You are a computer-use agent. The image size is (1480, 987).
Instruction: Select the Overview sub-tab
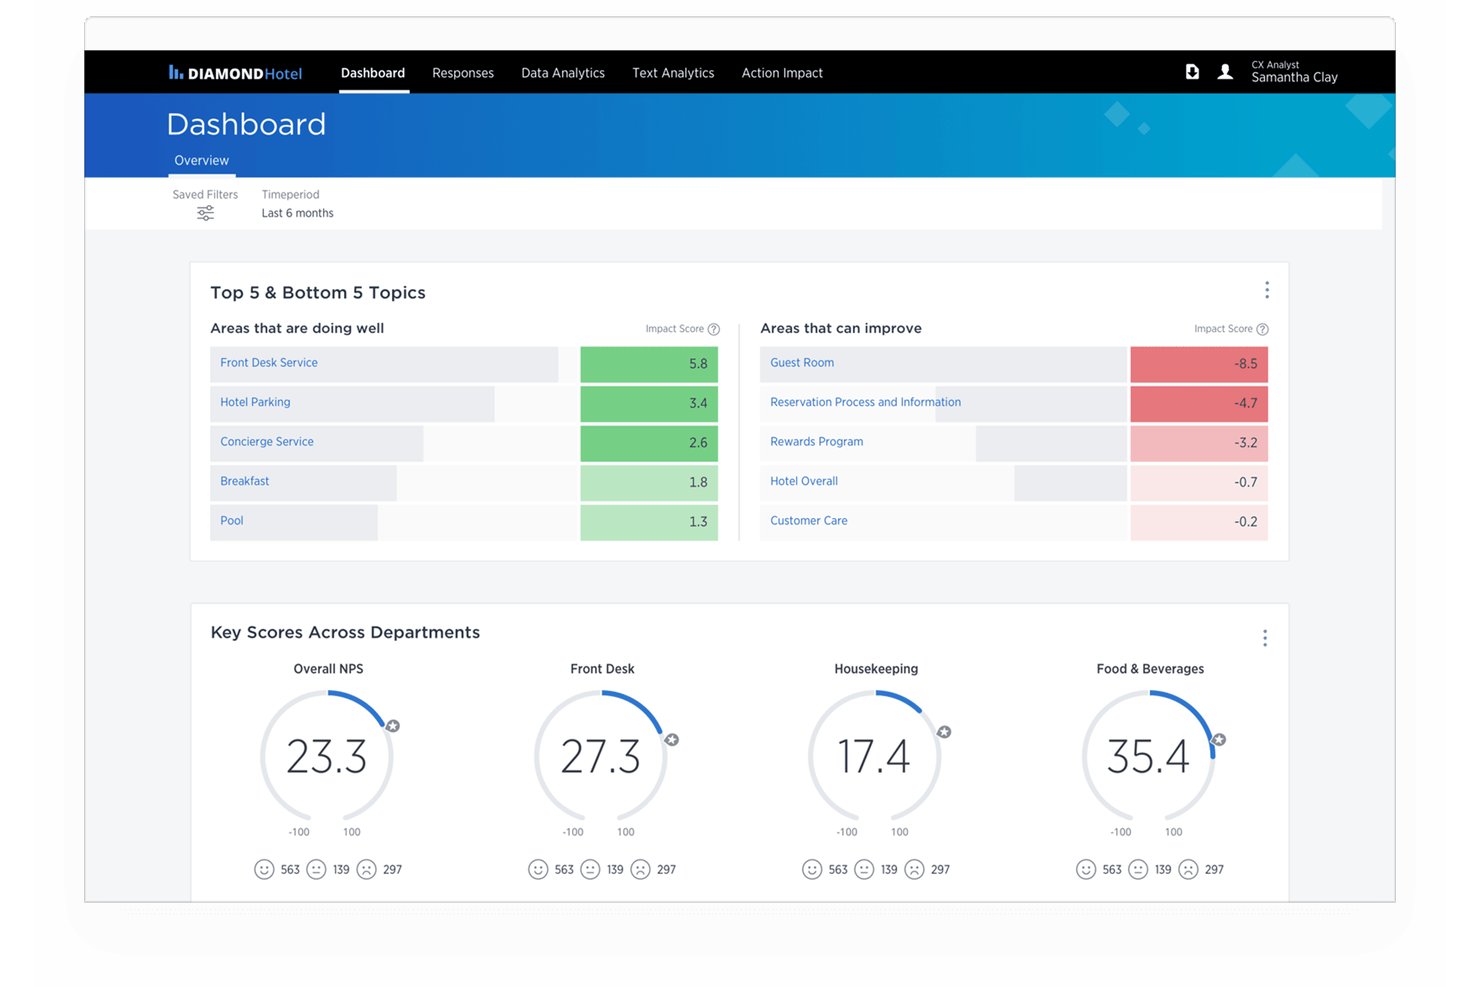pos(201,160)
